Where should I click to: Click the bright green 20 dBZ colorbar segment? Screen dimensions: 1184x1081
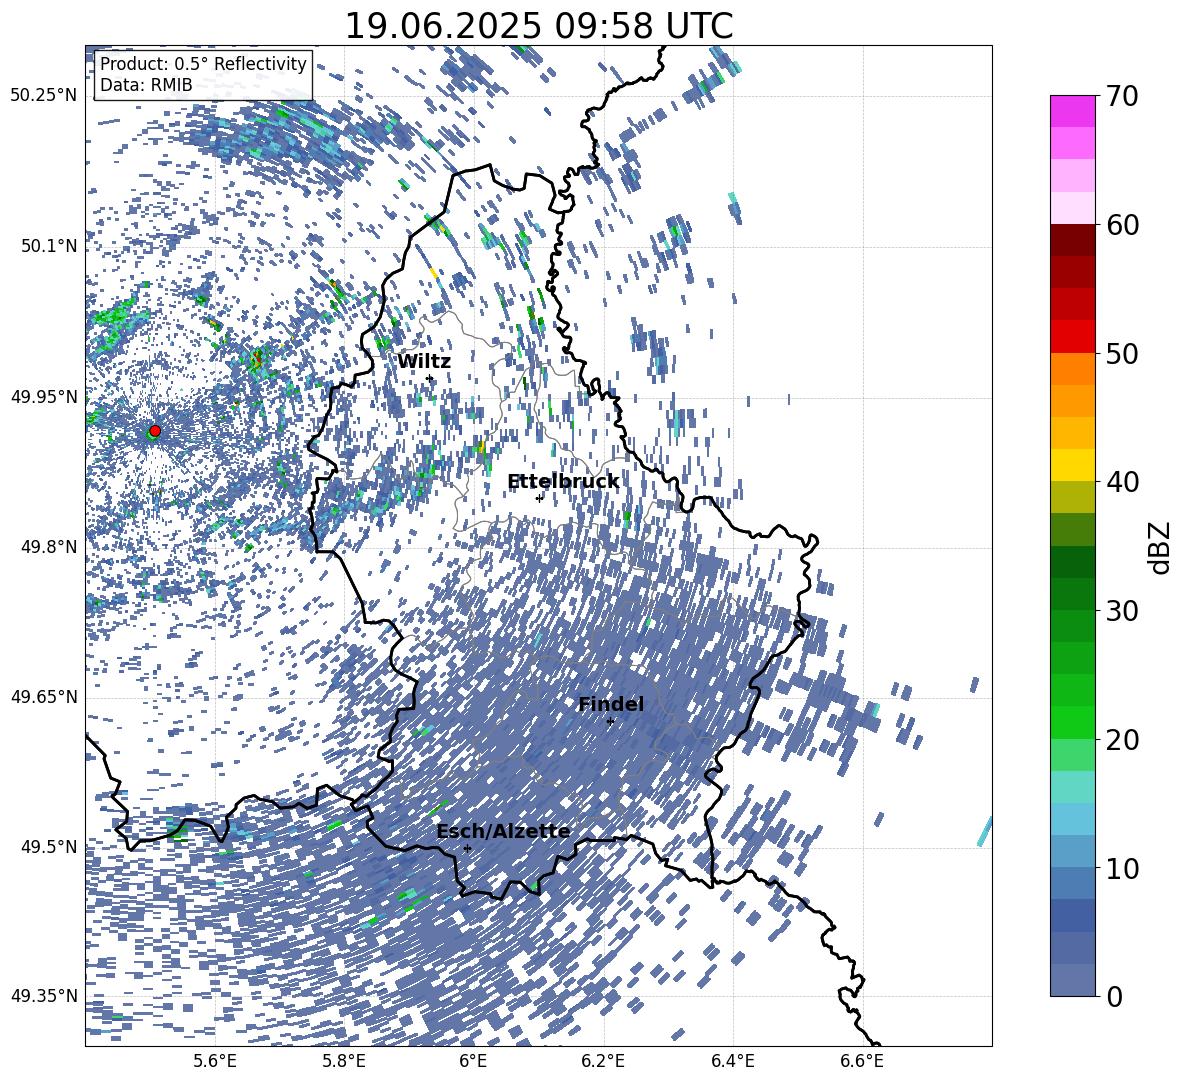coord(1073,722)
